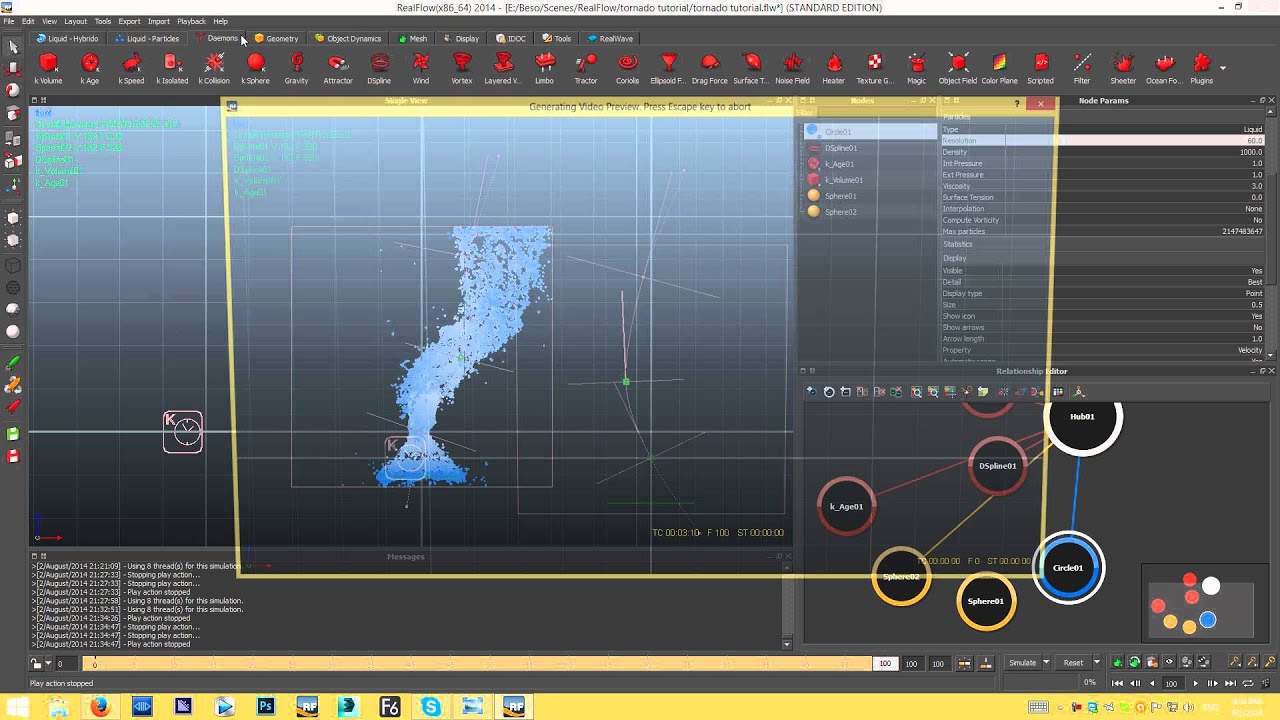Click the Reset button
1280x720 pixels.
tap(1073, 663)
